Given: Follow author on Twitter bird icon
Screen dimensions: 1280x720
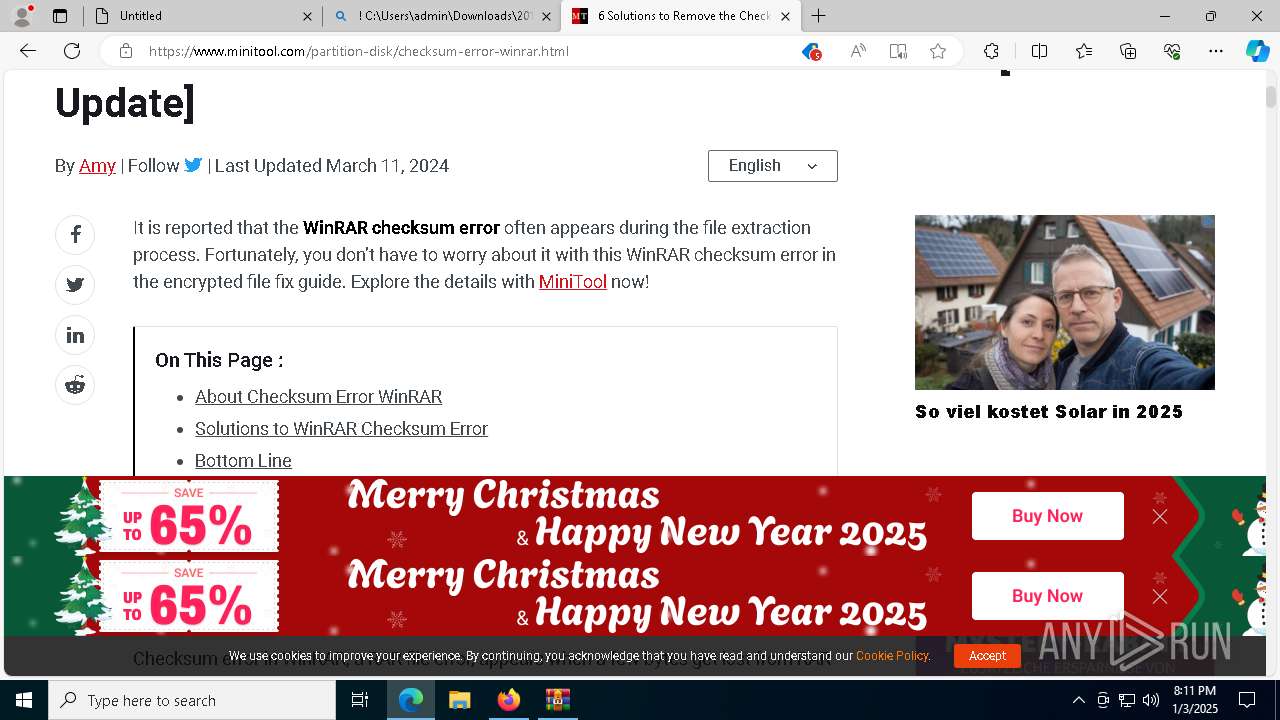Looking at the screenshot, I should [x=193, y=166].
